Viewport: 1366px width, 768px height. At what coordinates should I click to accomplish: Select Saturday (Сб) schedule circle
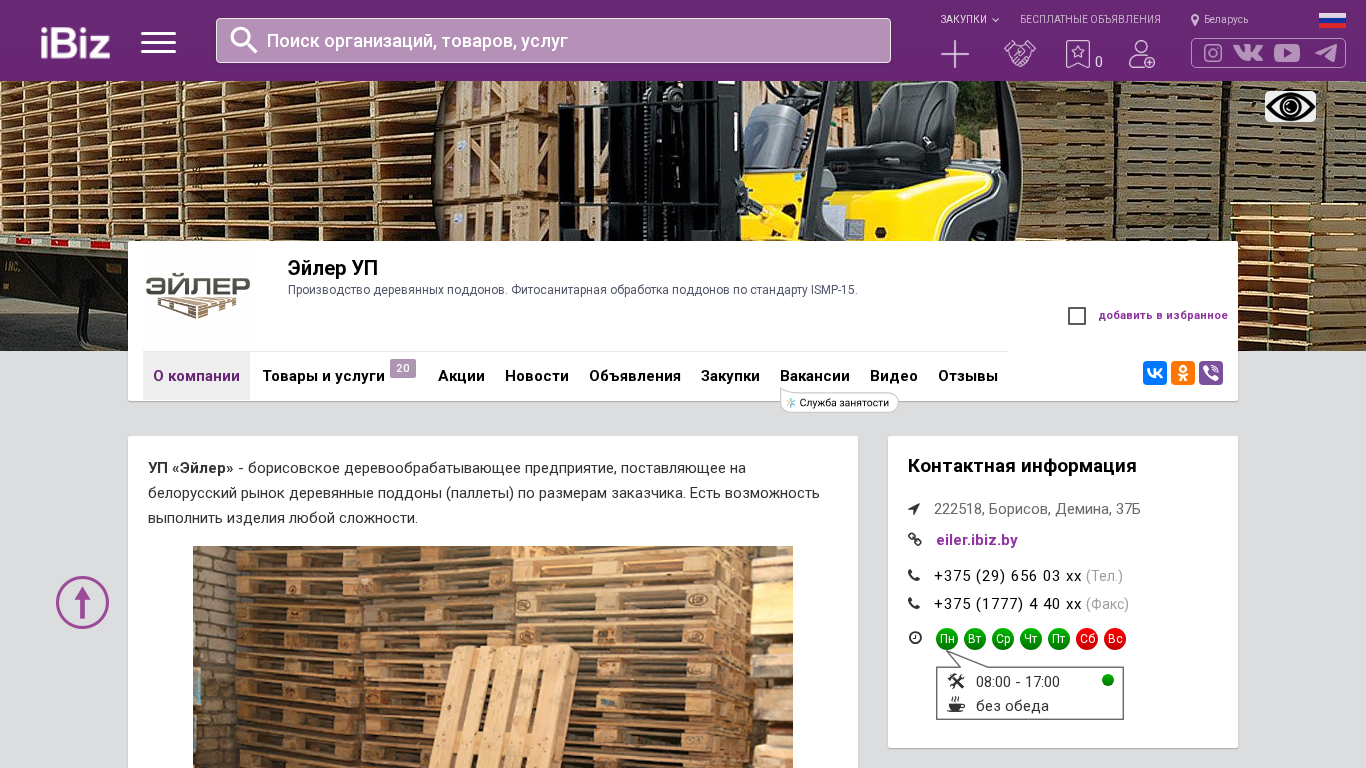point(1087,639)
